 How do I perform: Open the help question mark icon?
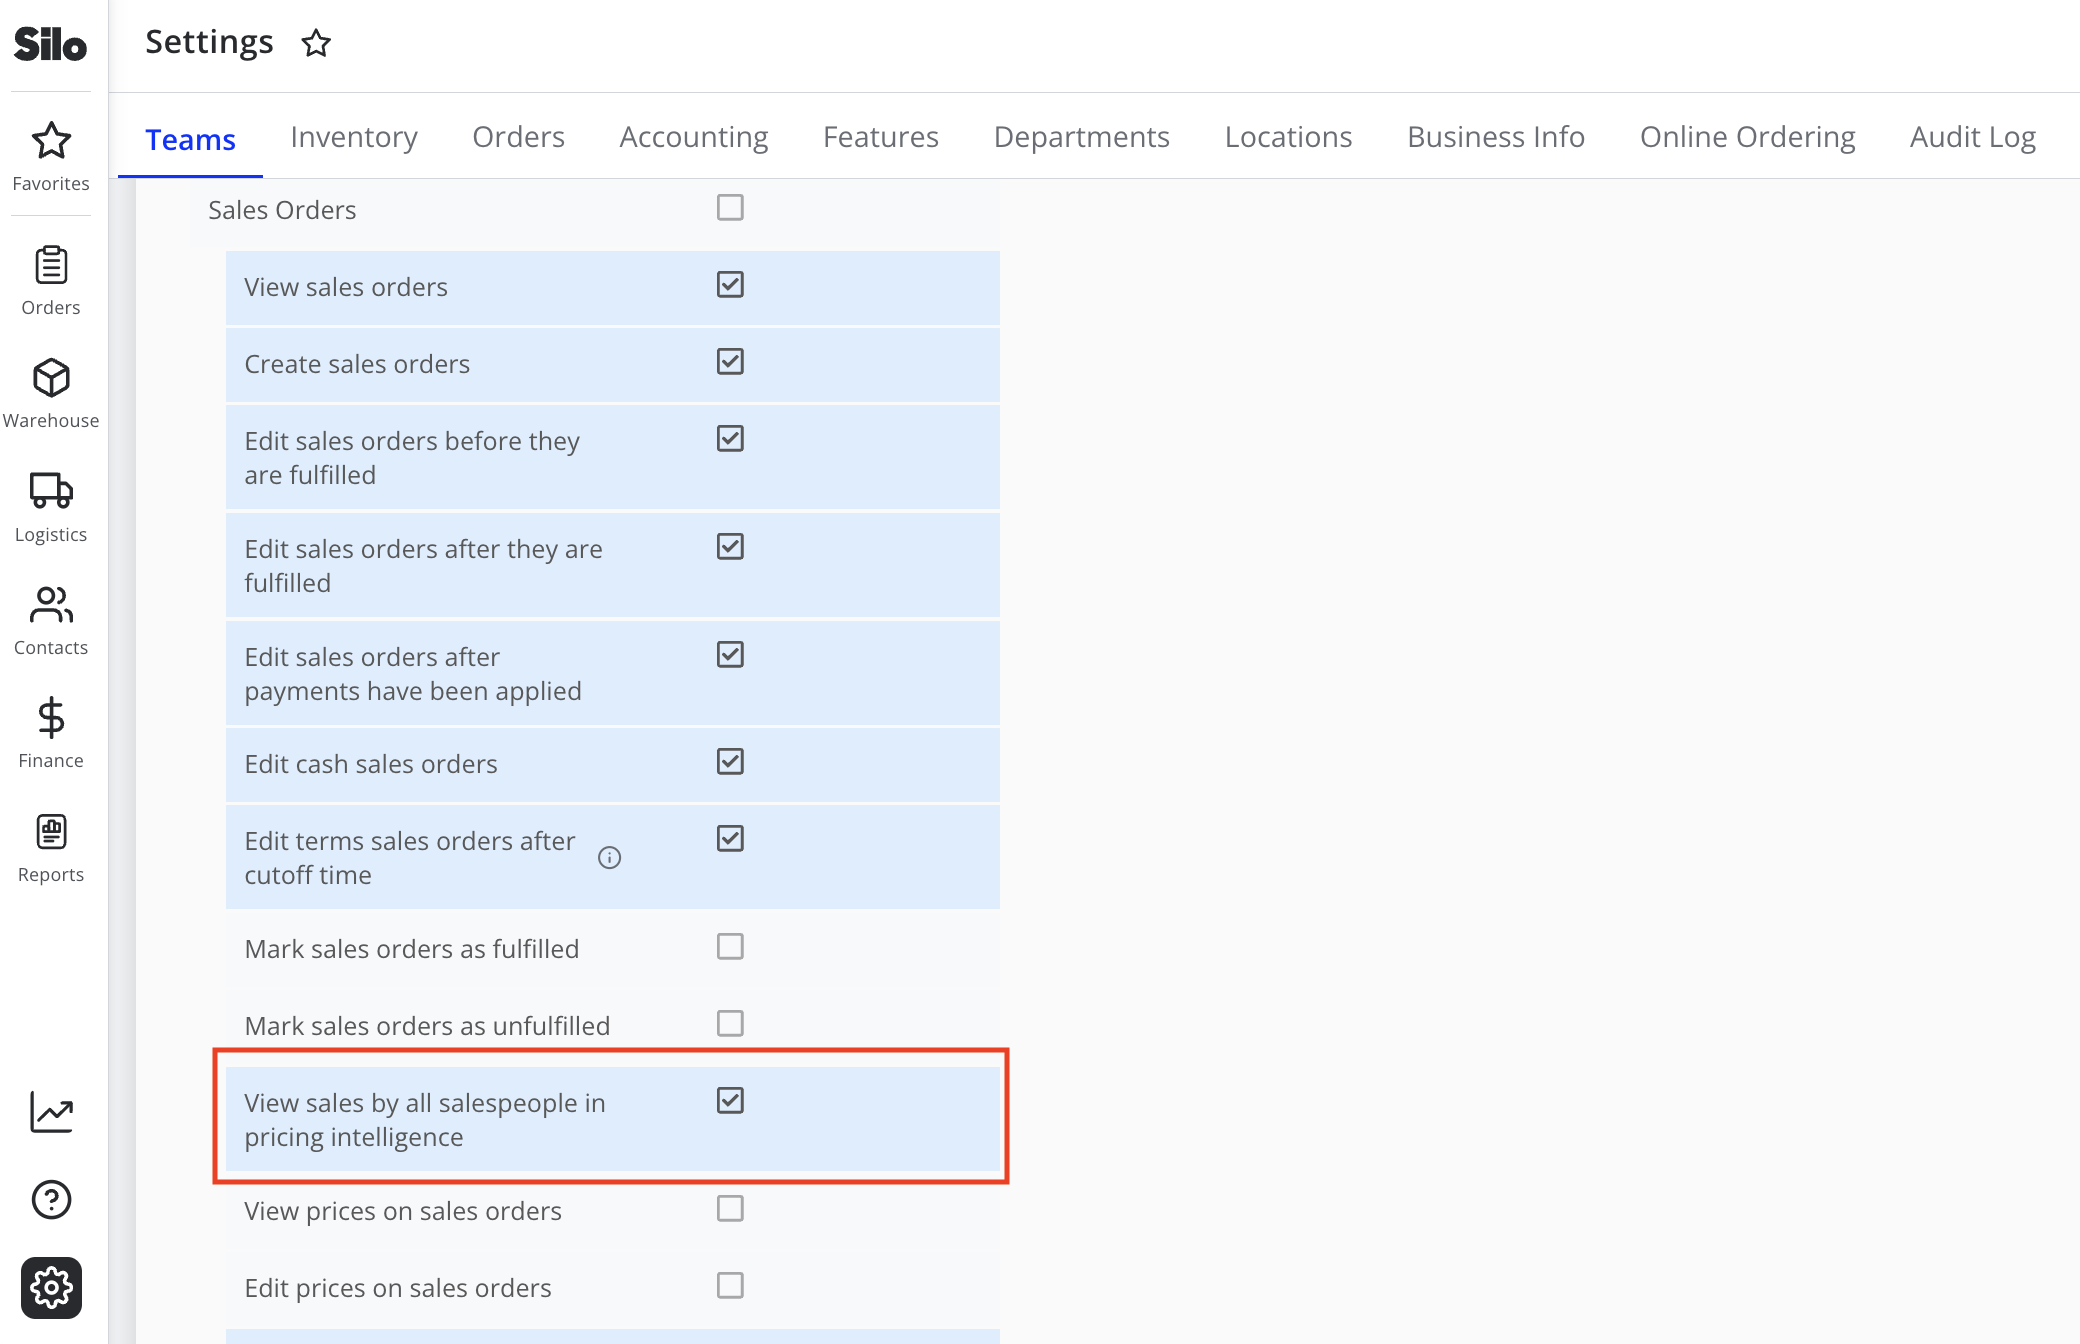[x=51, y=1199]
